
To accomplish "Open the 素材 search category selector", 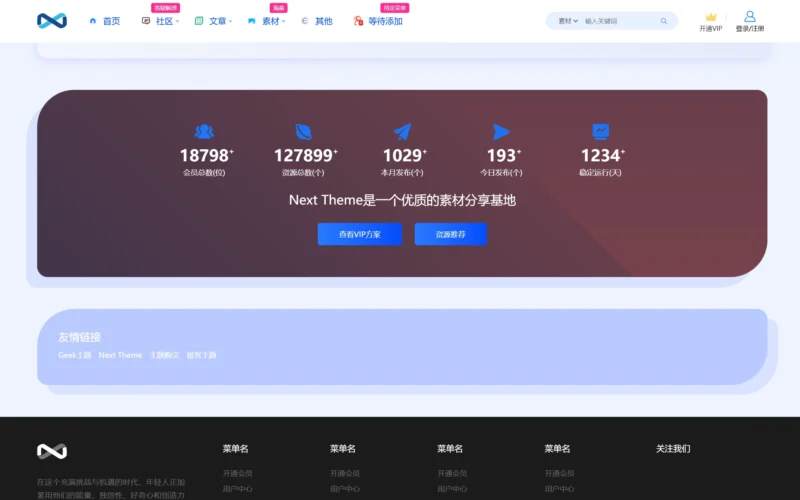I will point(568,21).
